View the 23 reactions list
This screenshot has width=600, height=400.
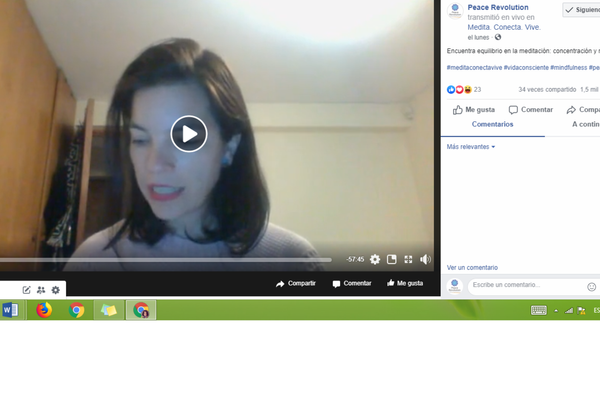(464, 90)
